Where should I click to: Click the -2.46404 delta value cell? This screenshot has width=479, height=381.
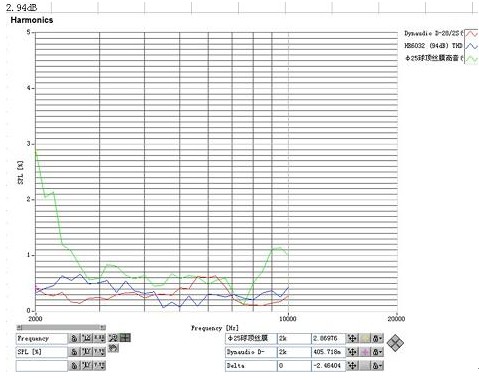point(328,366)
